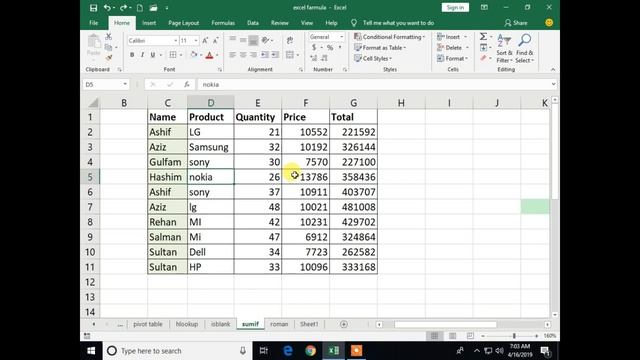Viewport: 640px width, 360px height.
Task: Click the Format cells button
Action: click(x=453, y=58)
